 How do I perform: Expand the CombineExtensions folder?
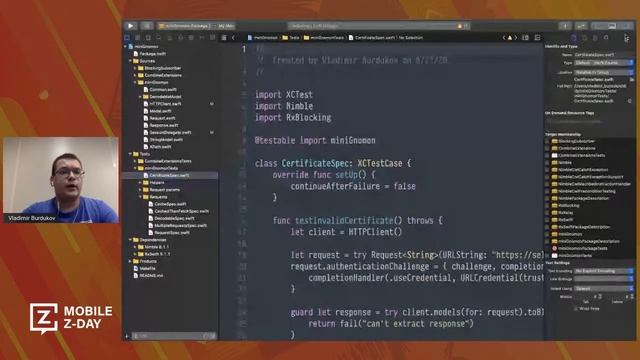pyautogui.click(x=136, y=76)
